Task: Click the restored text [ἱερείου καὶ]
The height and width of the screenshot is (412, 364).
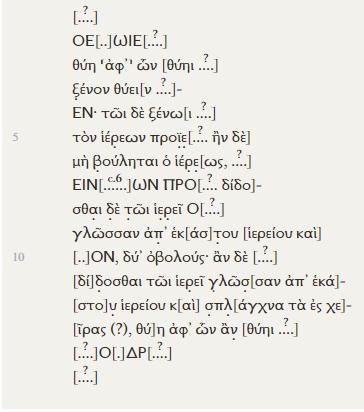Action: [x=283, y=234]
